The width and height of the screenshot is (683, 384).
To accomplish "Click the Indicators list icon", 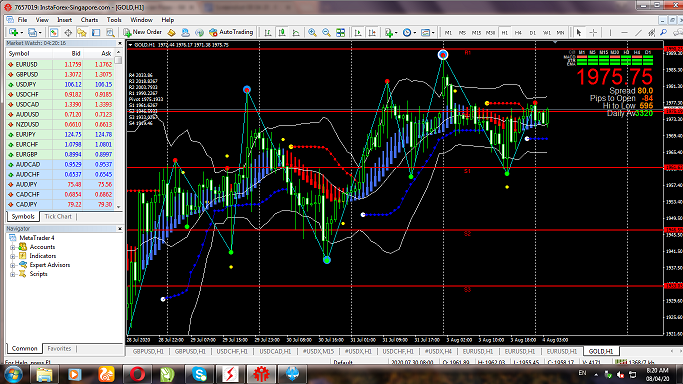I will point(389,32).
